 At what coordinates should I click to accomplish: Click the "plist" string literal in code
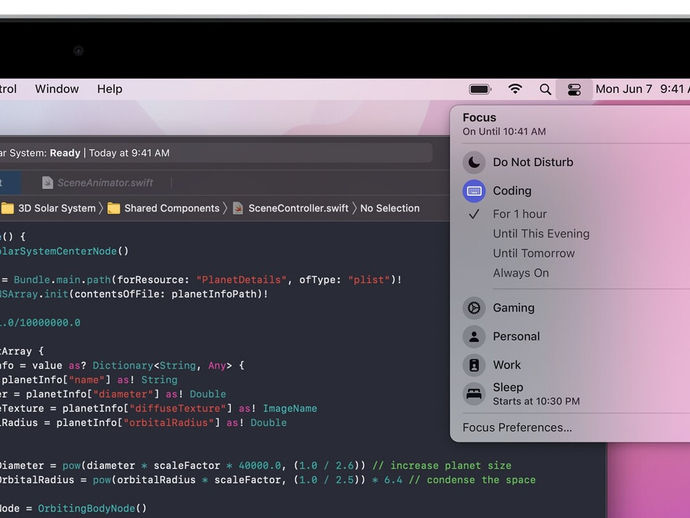(369, 280)
